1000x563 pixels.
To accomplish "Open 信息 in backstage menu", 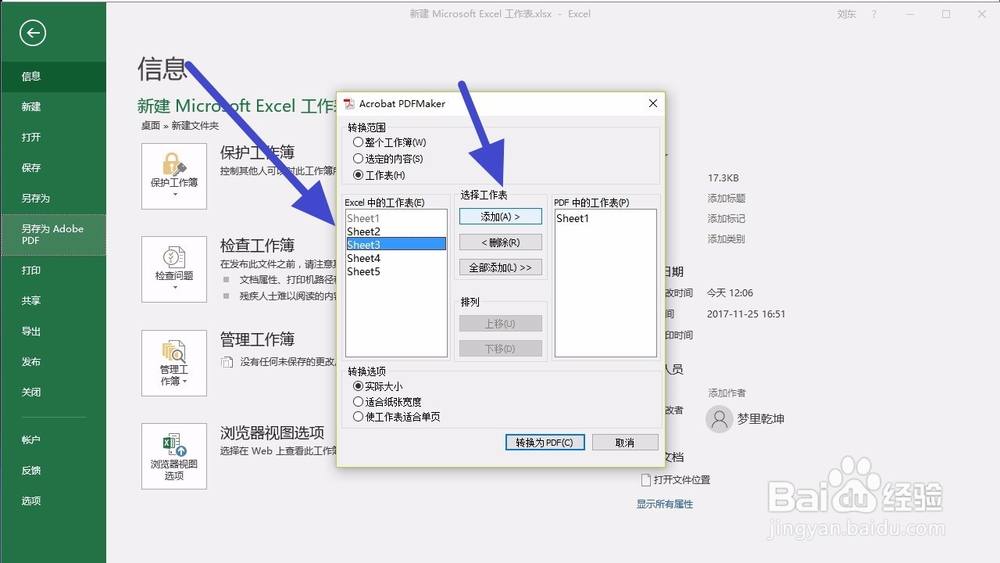I will pos(54,77).
